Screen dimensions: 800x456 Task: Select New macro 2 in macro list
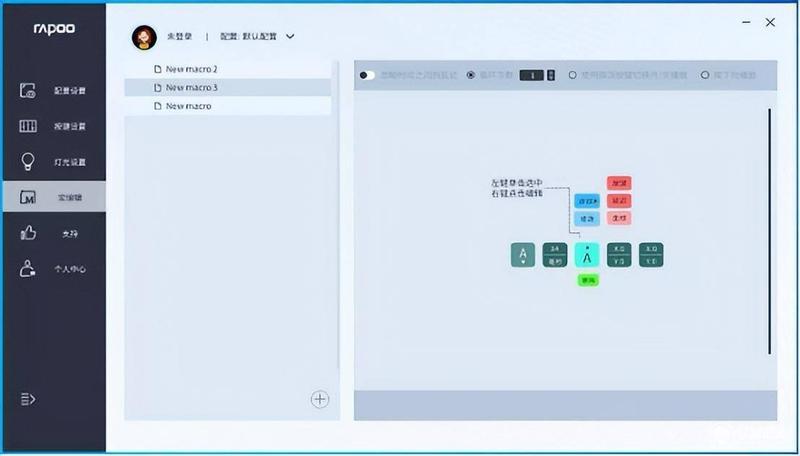pos(228,69)
